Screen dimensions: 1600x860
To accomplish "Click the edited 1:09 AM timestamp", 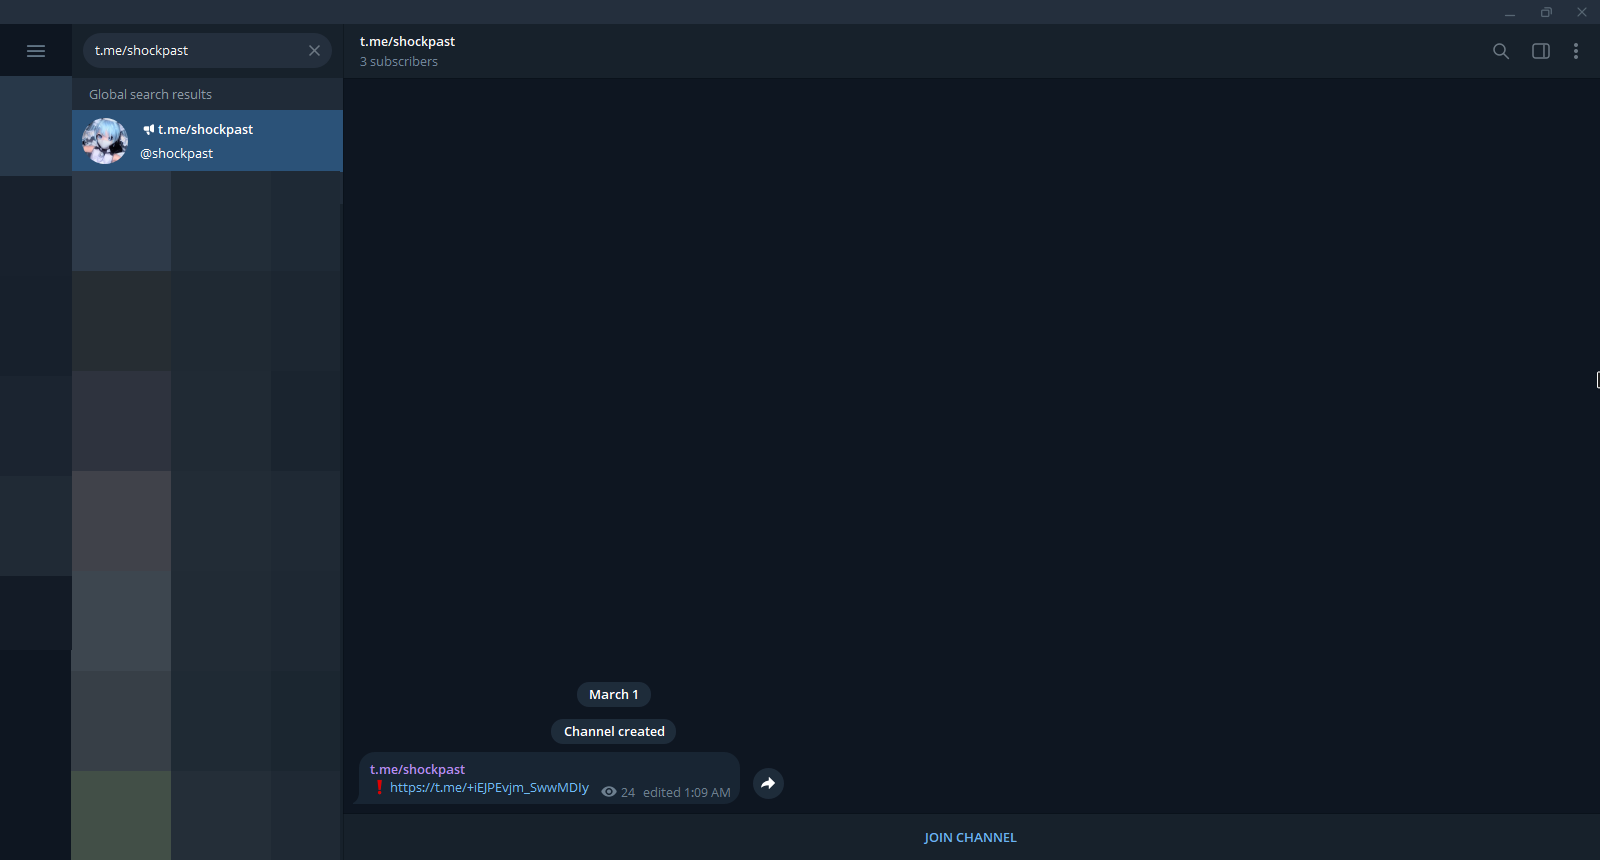I will pyautogui.click(x=686, y=792).
